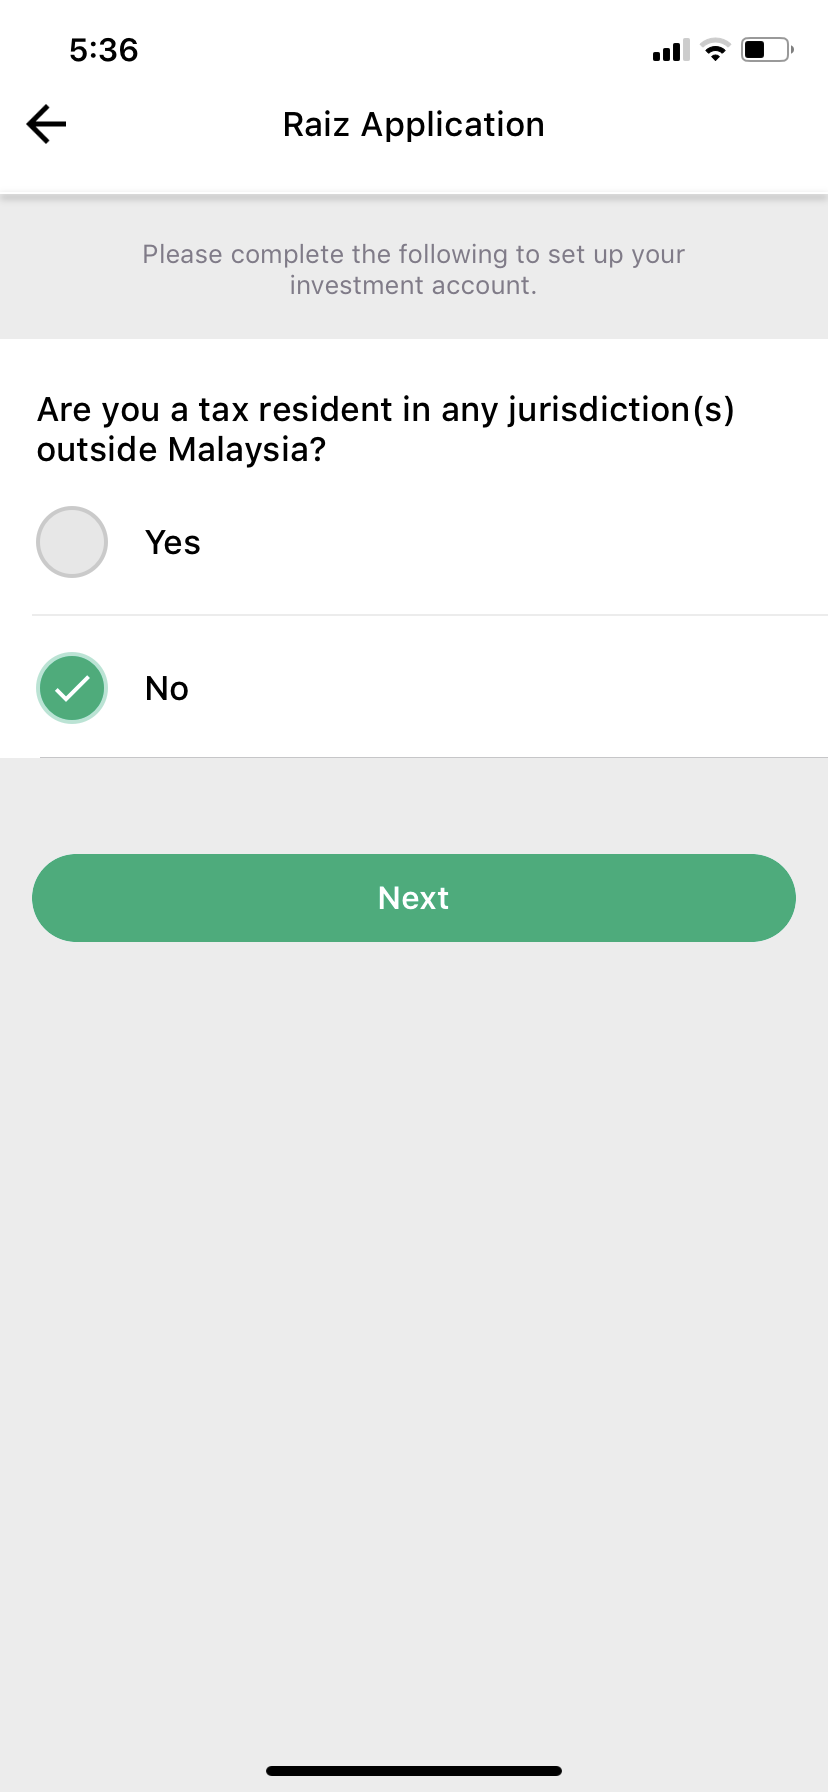Tap the 5:36 clock in status bar
828x1792 pixels.
pyautogui.click(x=104, y=50)
